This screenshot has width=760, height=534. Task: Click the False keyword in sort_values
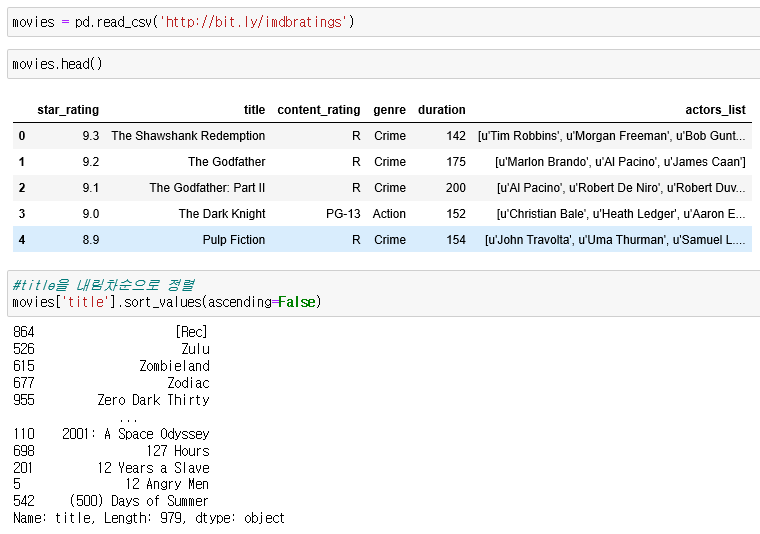pos(297,302)
